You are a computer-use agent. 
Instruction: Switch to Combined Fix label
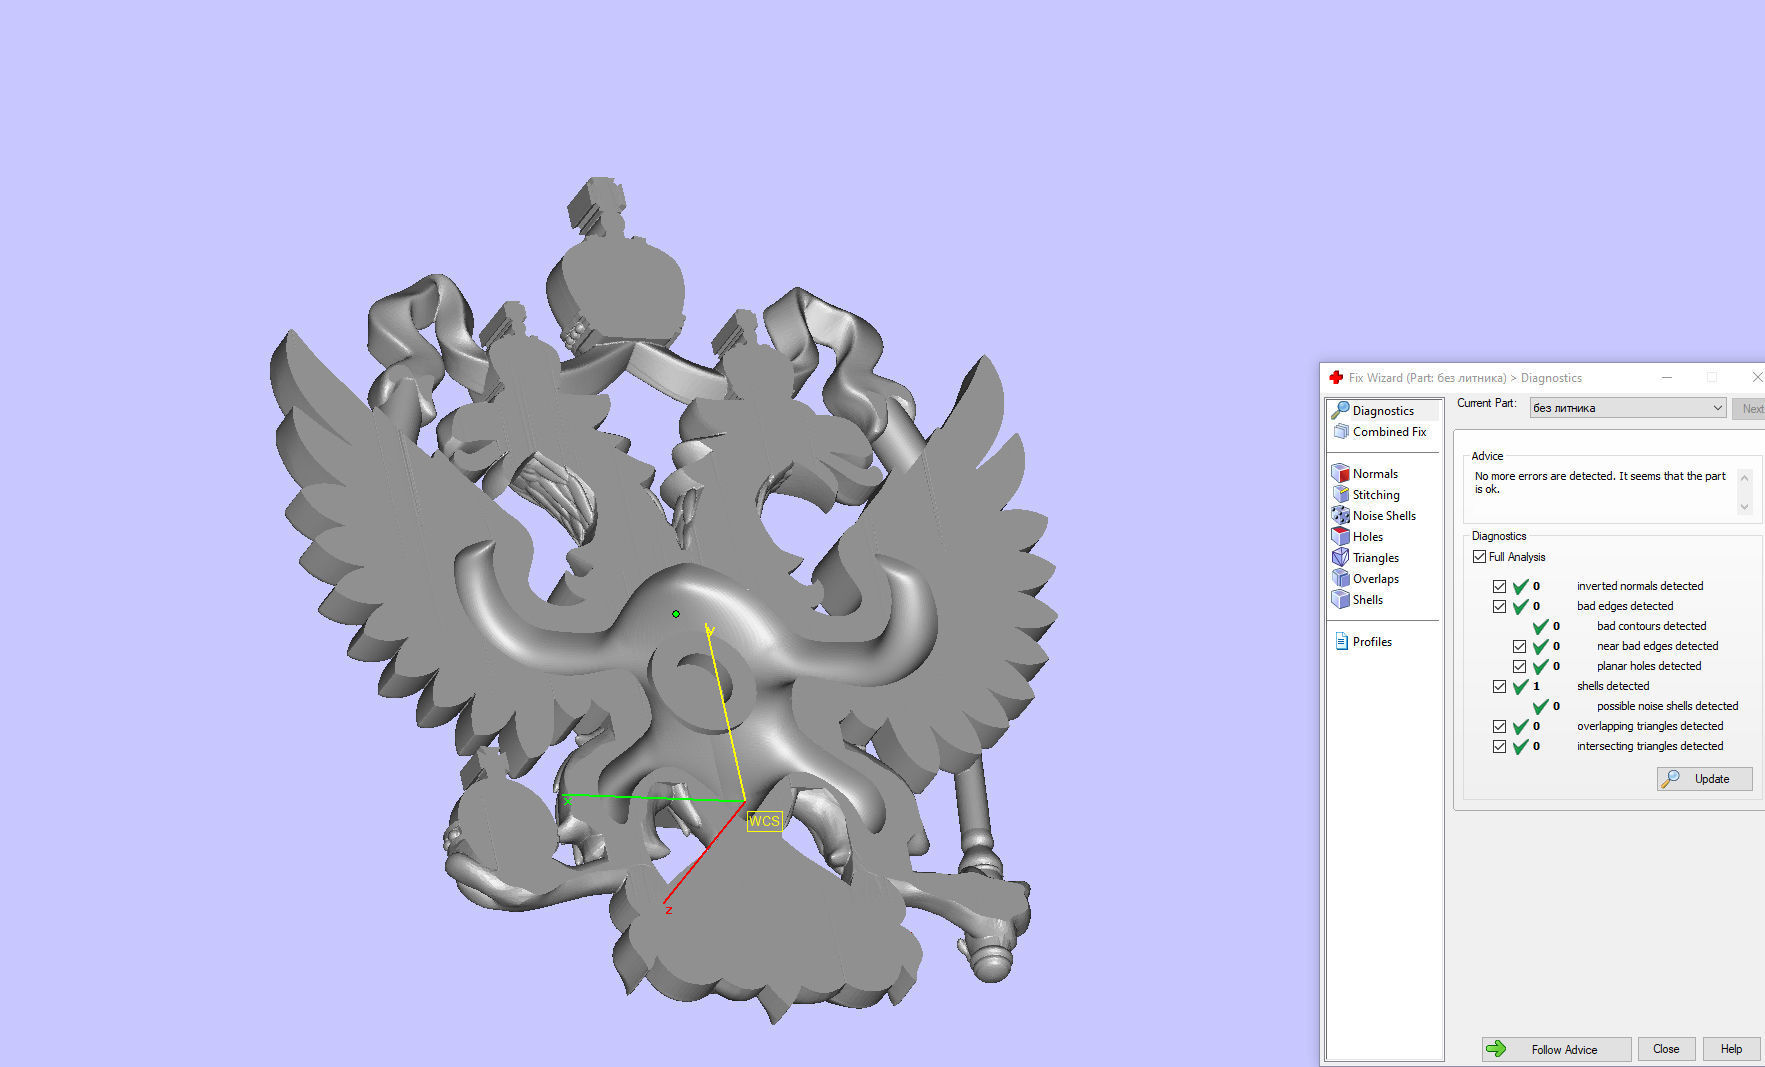1389,431
